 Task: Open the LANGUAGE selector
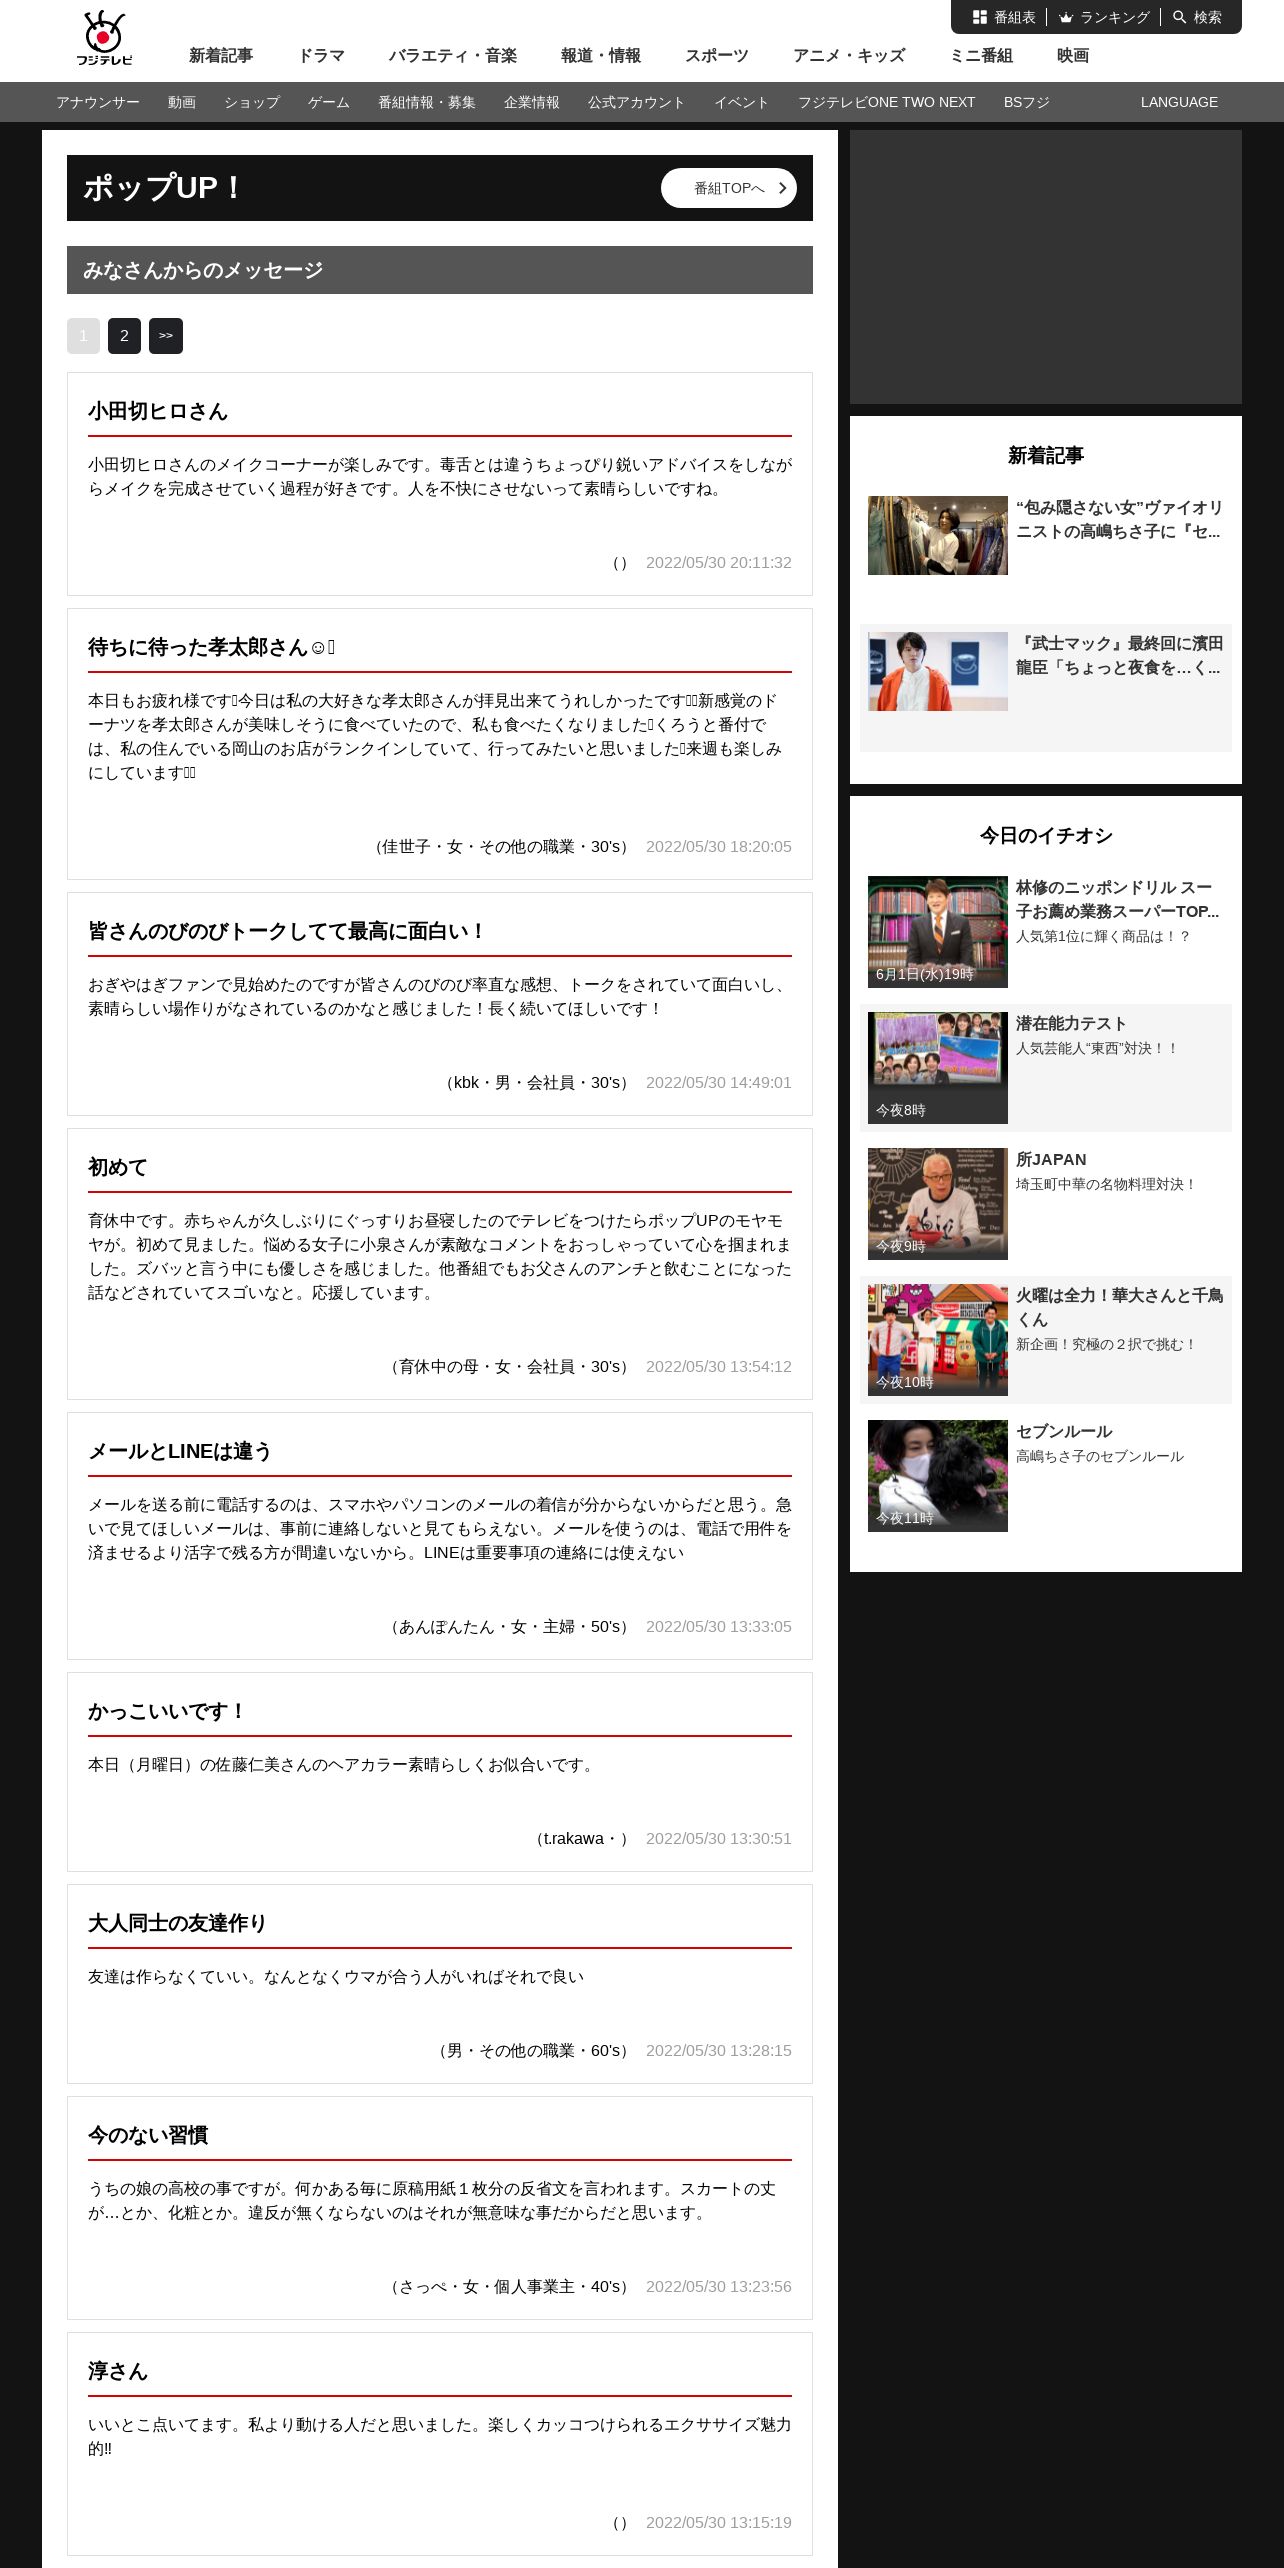(x=1179, y=102)
